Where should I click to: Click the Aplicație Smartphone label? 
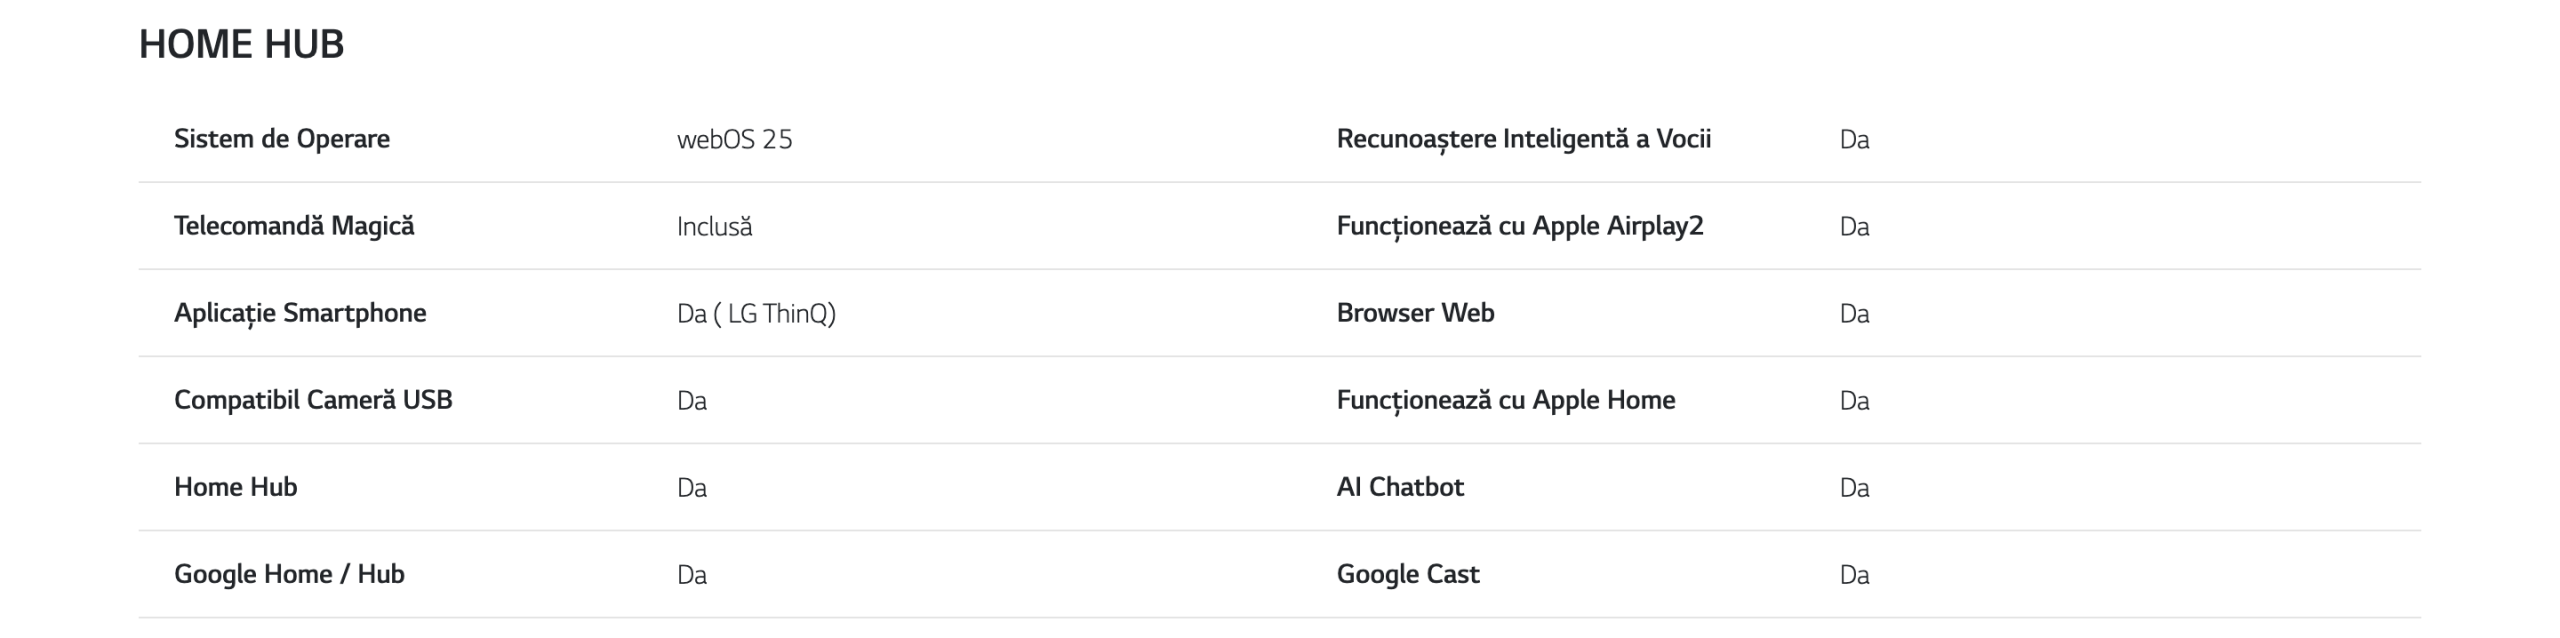coord(300,313)
